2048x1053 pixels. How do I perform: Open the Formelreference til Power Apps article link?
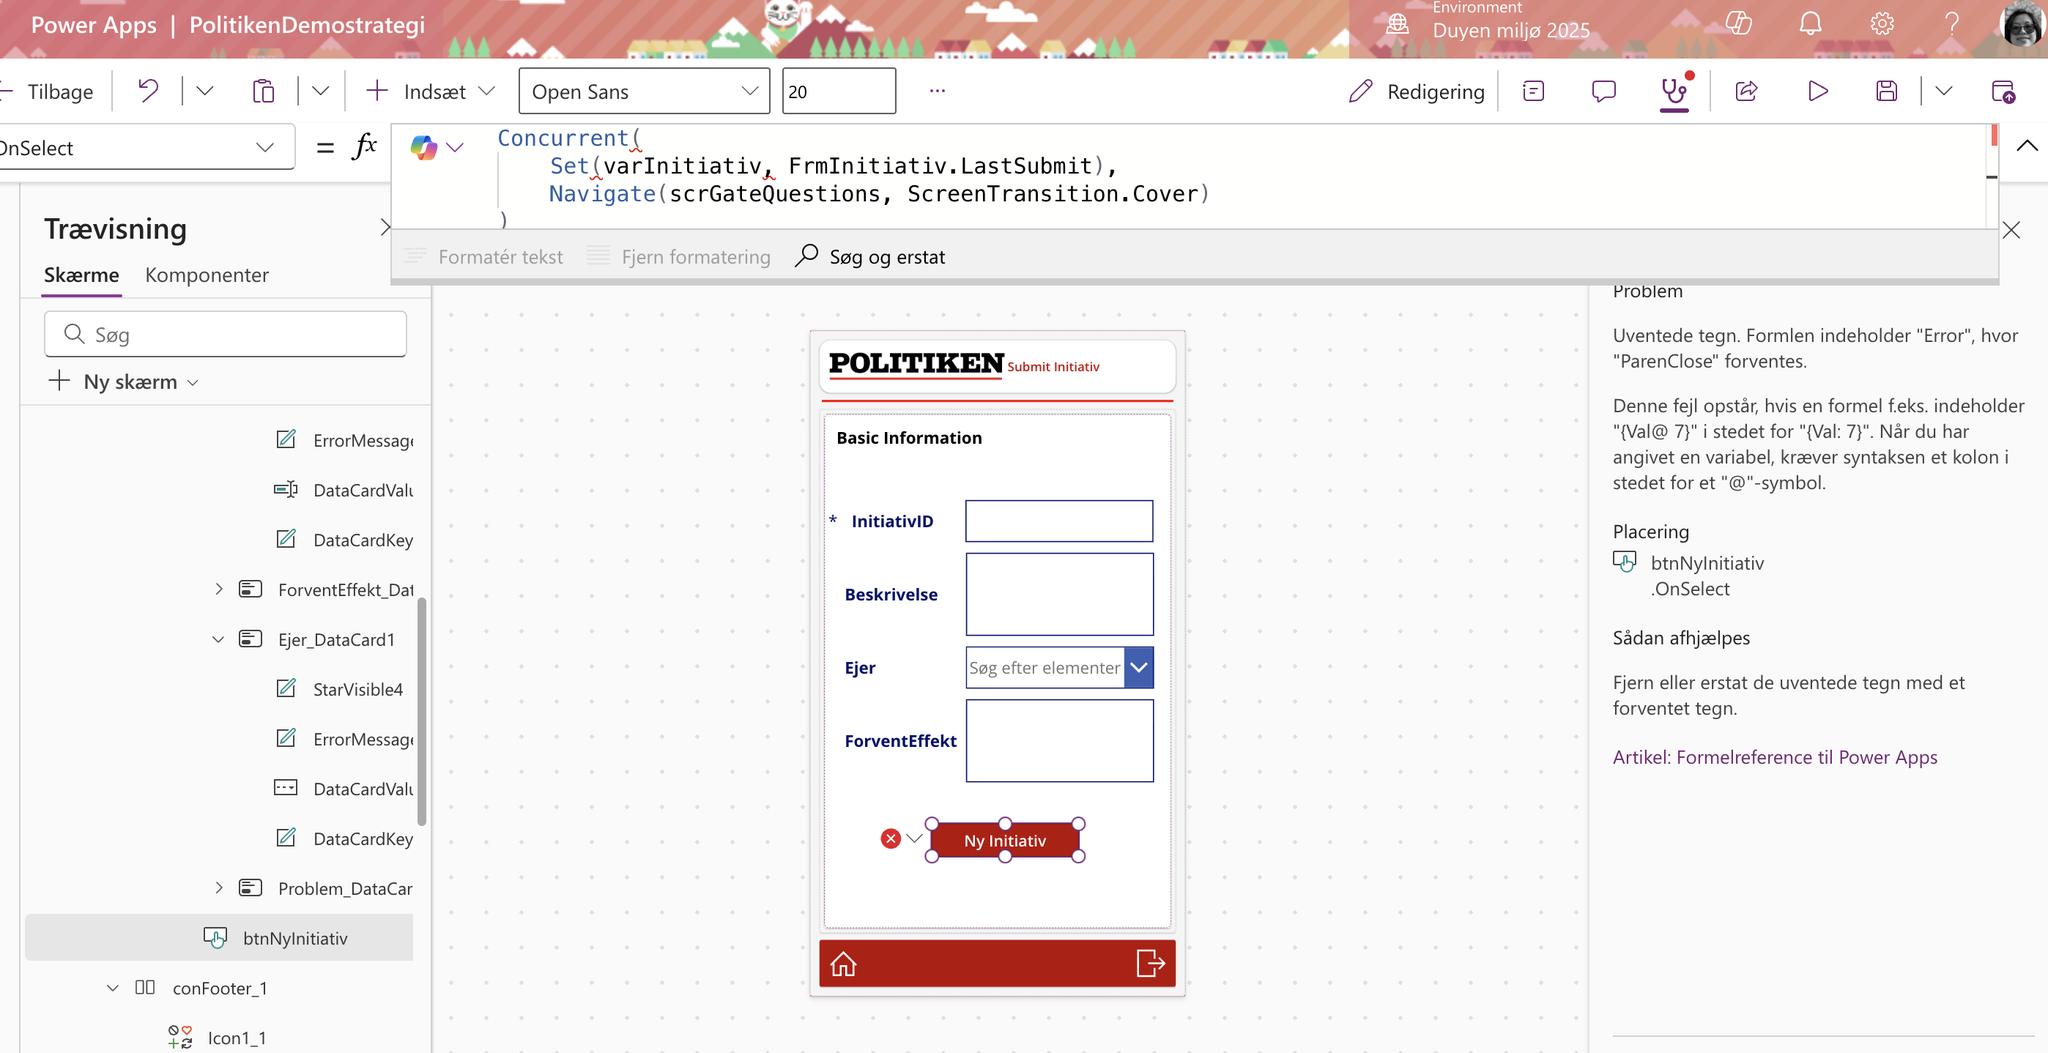(x=1775, y=757)
